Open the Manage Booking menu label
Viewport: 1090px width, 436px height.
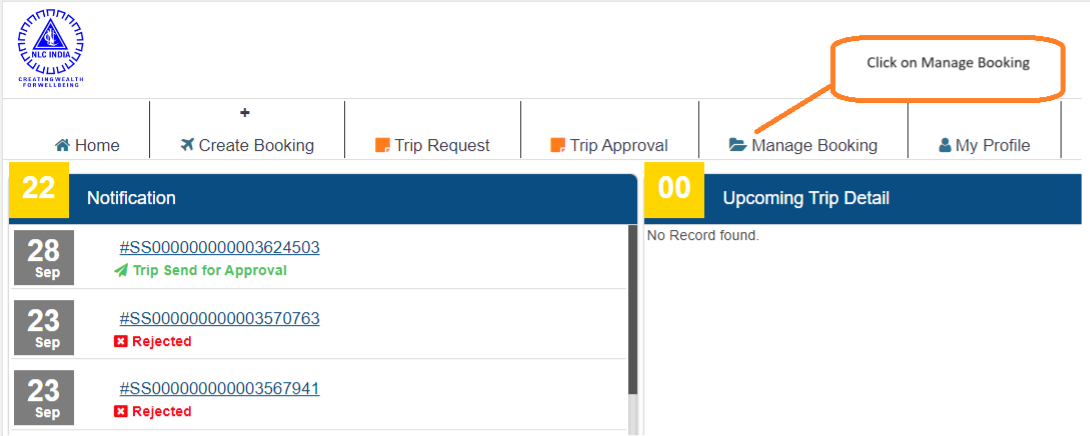coord(814,145)
